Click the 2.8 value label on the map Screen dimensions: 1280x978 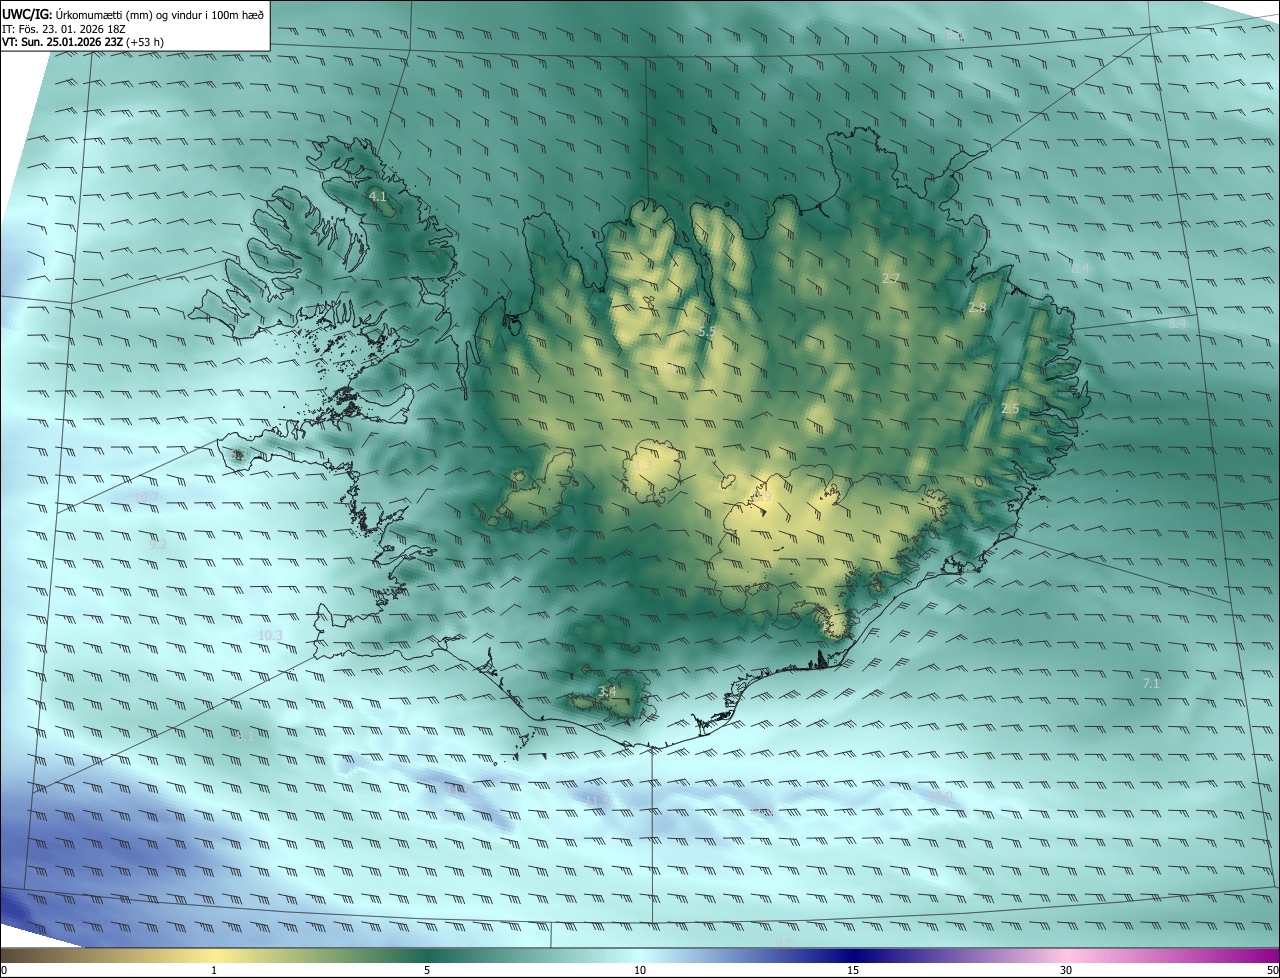pos(977,308)
